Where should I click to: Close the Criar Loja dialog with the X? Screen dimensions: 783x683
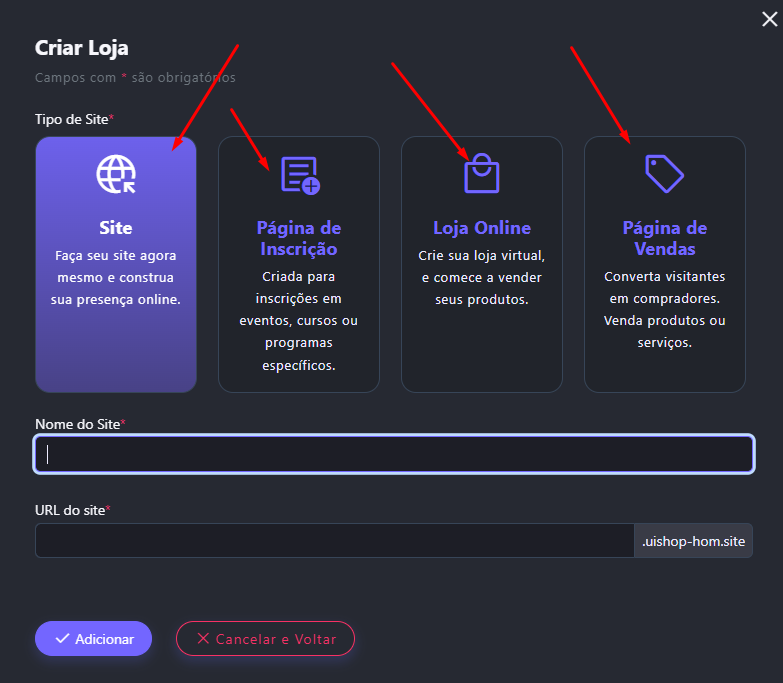click(x=769, y=19)
